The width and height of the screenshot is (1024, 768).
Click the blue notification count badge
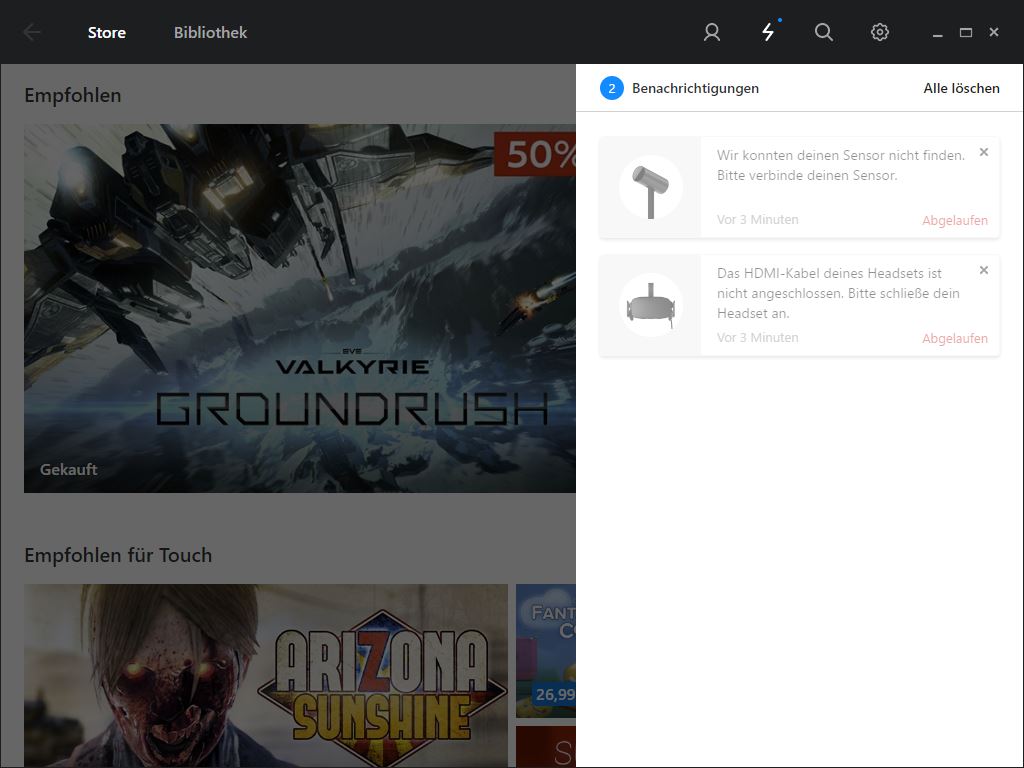point(611,88)
